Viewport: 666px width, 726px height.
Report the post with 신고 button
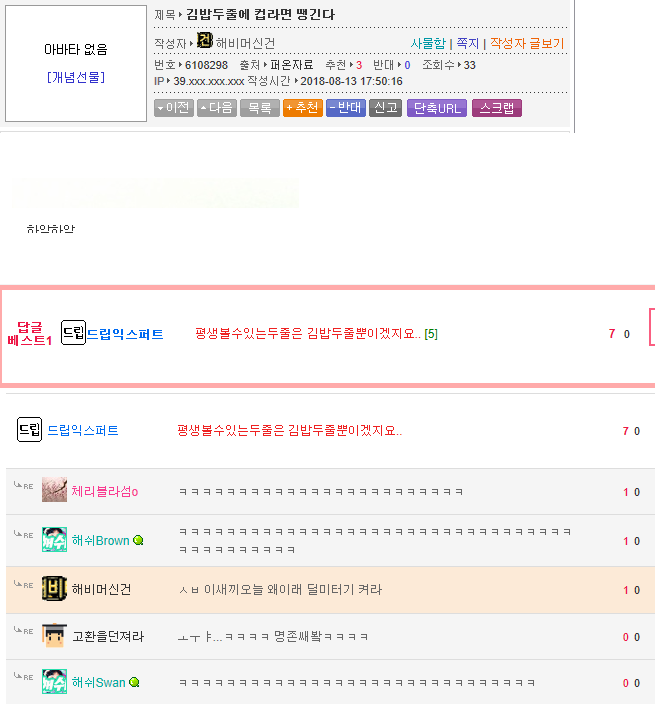385,108
